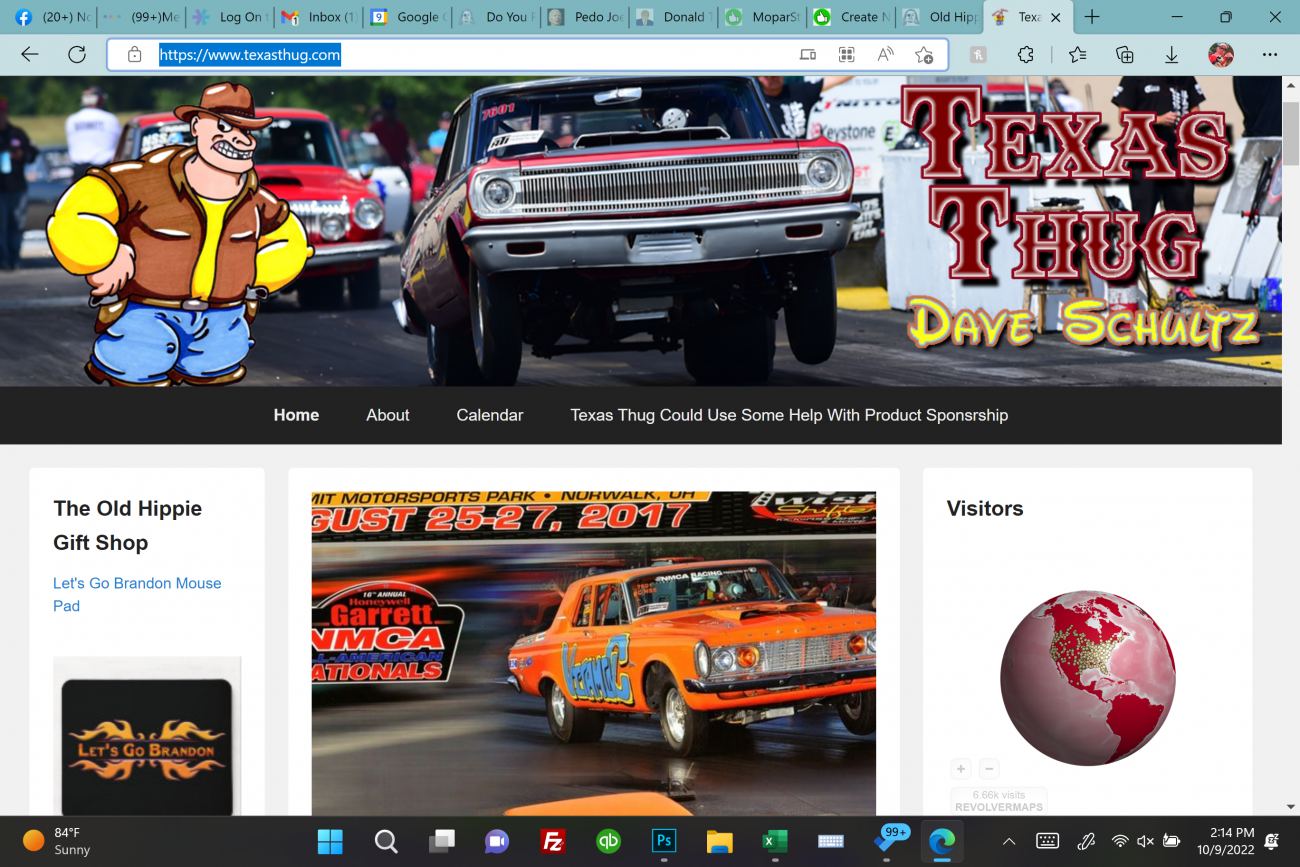Zoom out the visitors globe with minus

(x=989, y=769)
